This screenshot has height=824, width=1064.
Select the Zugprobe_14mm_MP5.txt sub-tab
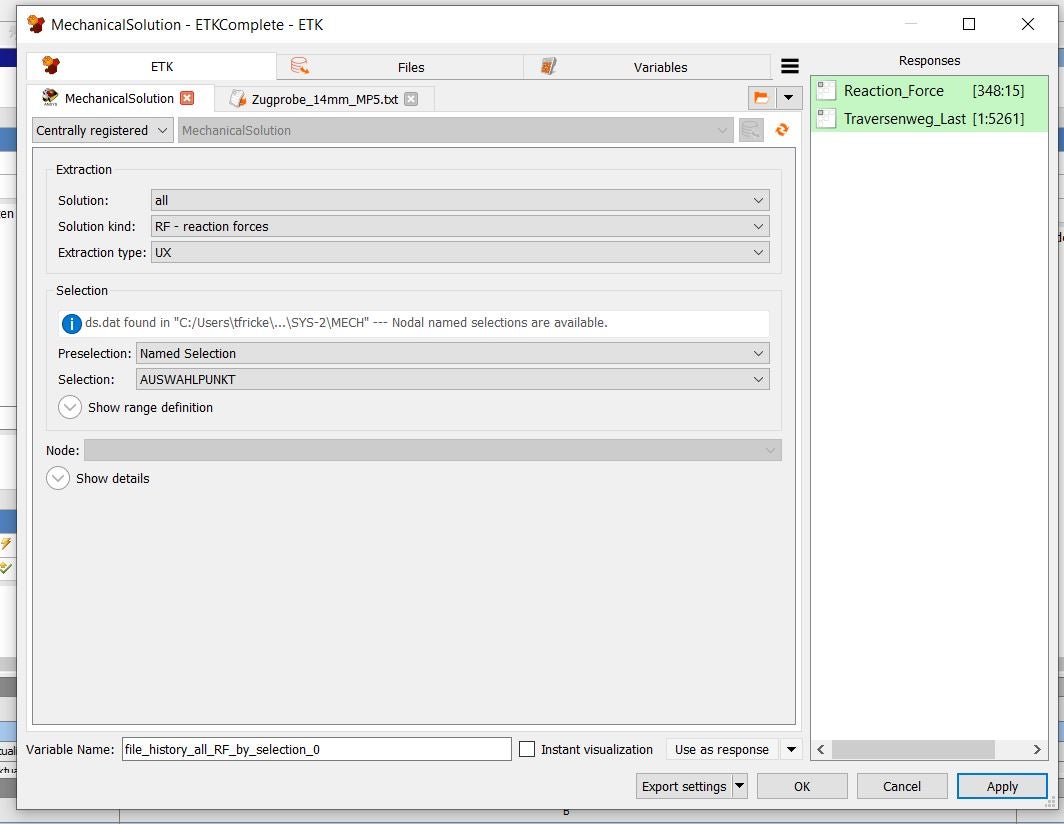324,99
